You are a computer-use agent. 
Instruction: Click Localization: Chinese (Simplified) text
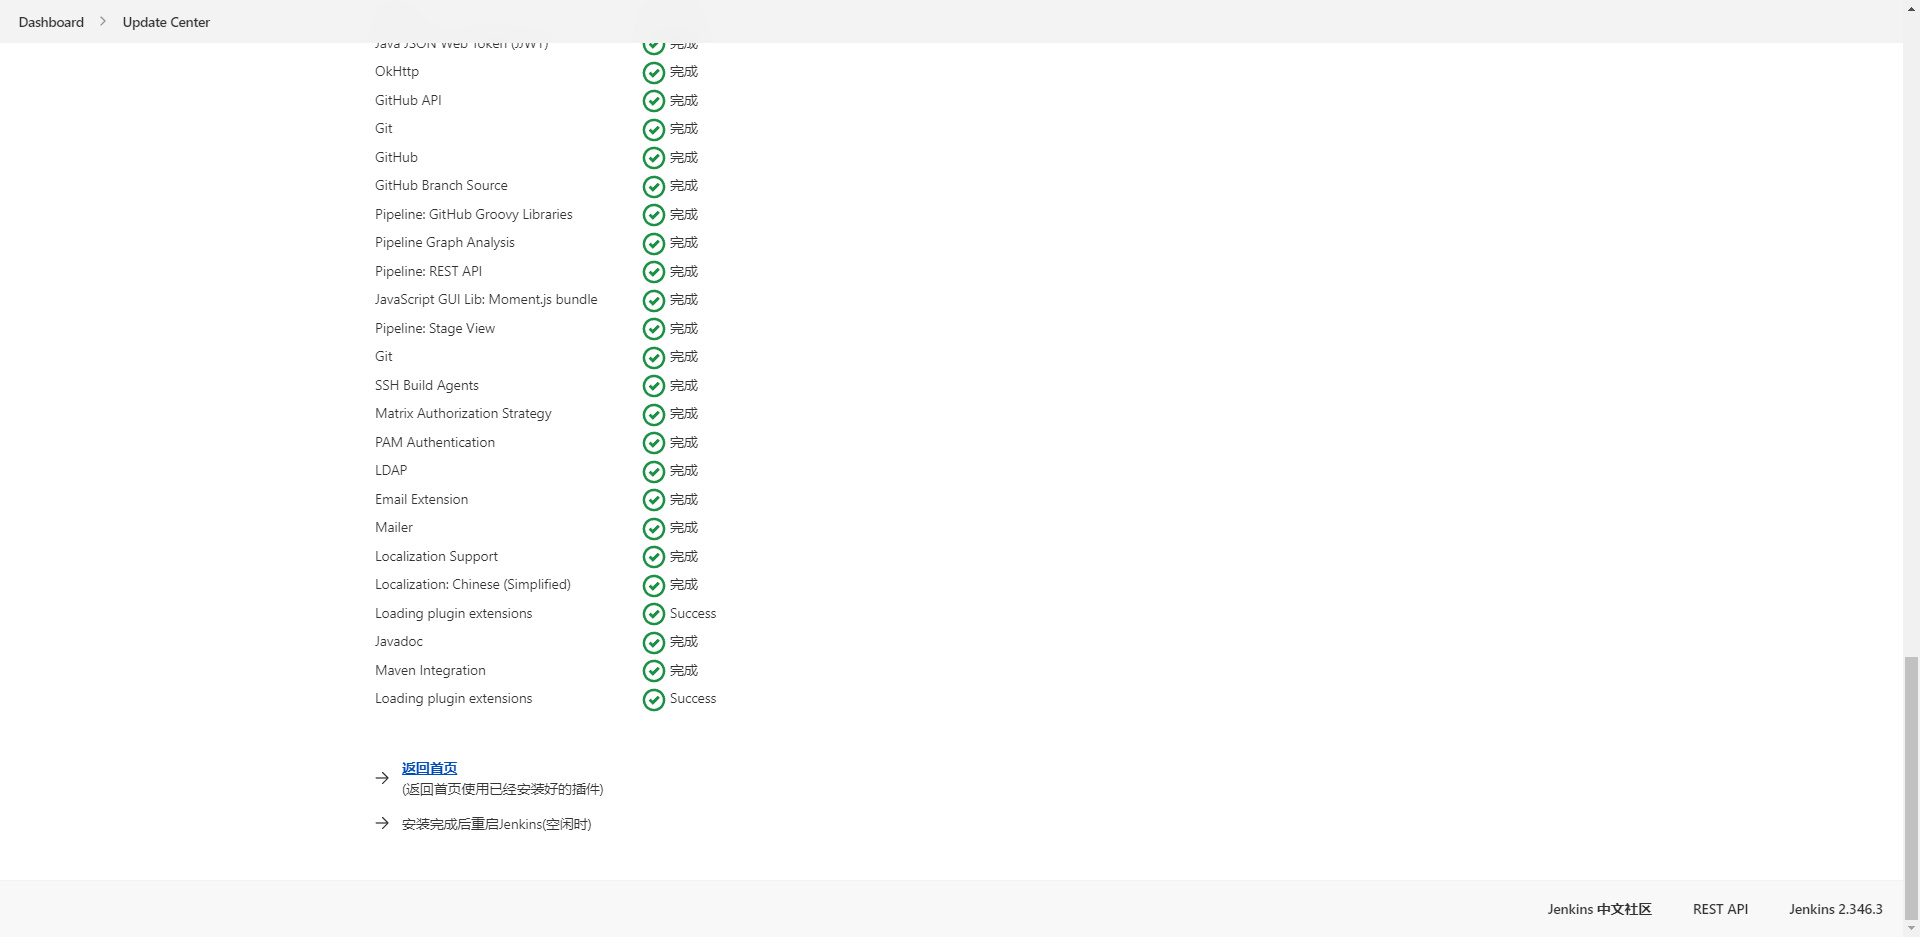click(x=473, y=584)
